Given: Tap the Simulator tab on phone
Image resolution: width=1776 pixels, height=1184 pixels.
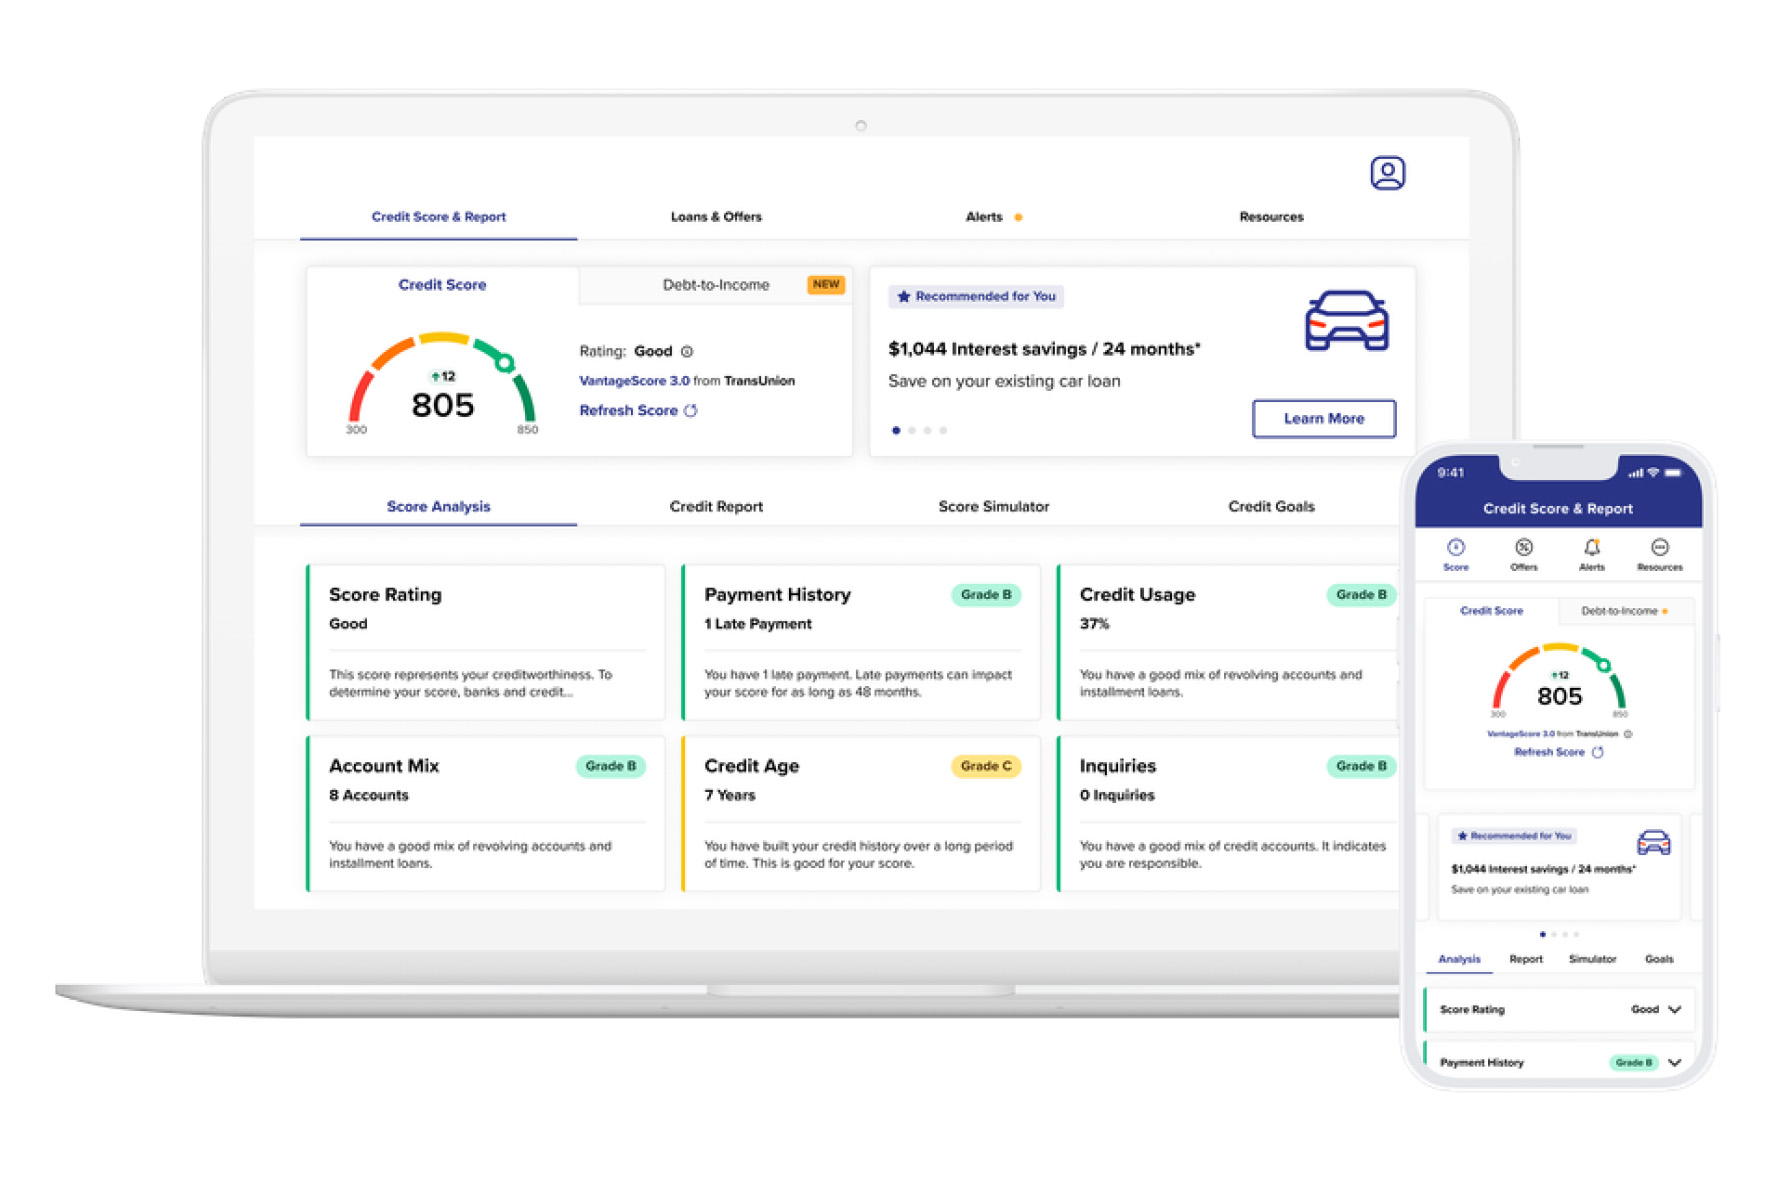Looking at the screenshot, I should click(1592, 959).
